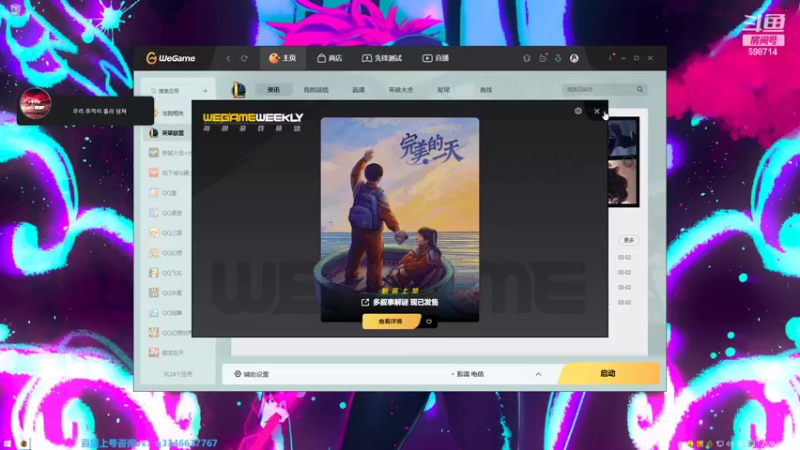800x450 pixels.
Task: Toggle the heart wishlist icon on the poster
Action: pos(429,321)
